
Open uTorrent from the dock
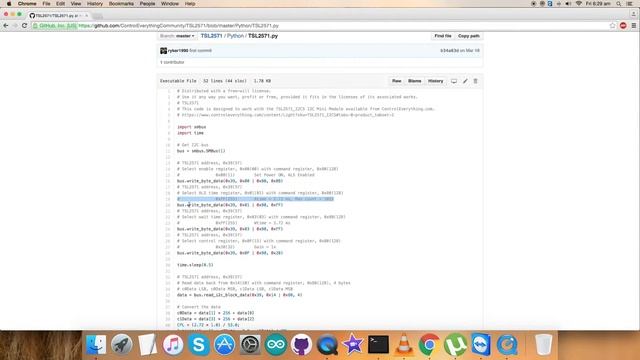coord(456,344)
